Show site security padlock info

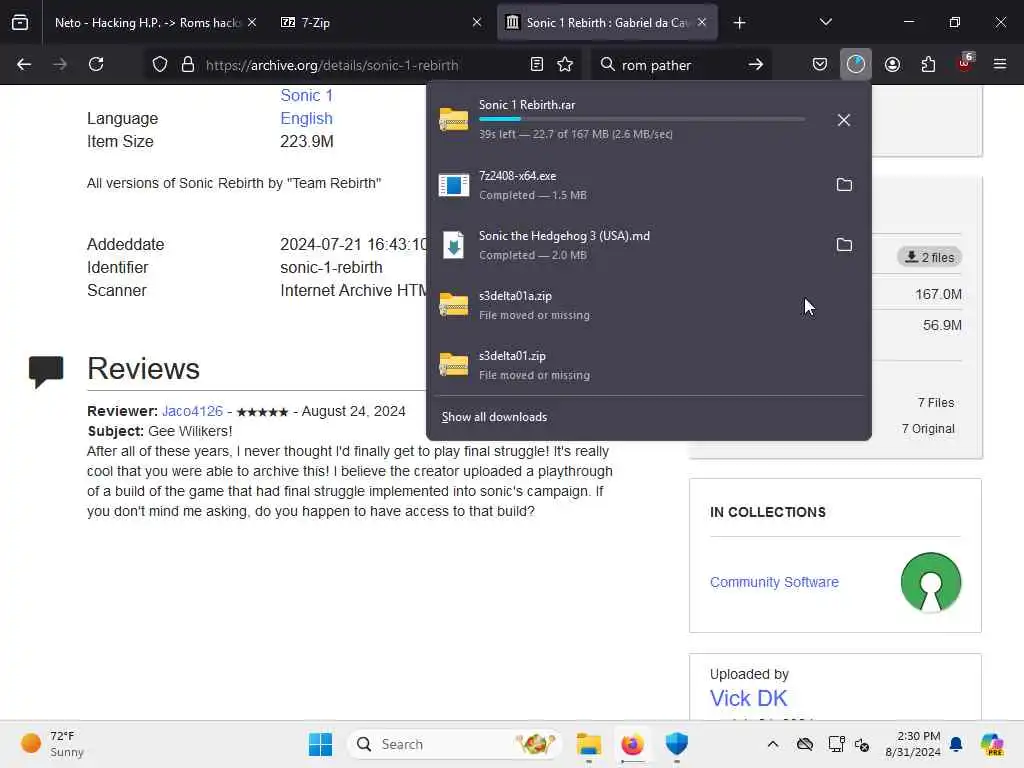[188, 65]
